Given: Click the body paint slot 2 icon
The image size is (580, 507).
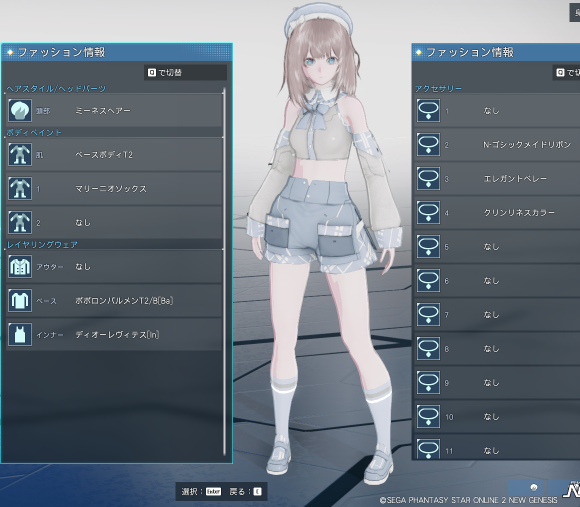Looking at the screenshot, I should [x=20, y=223].
